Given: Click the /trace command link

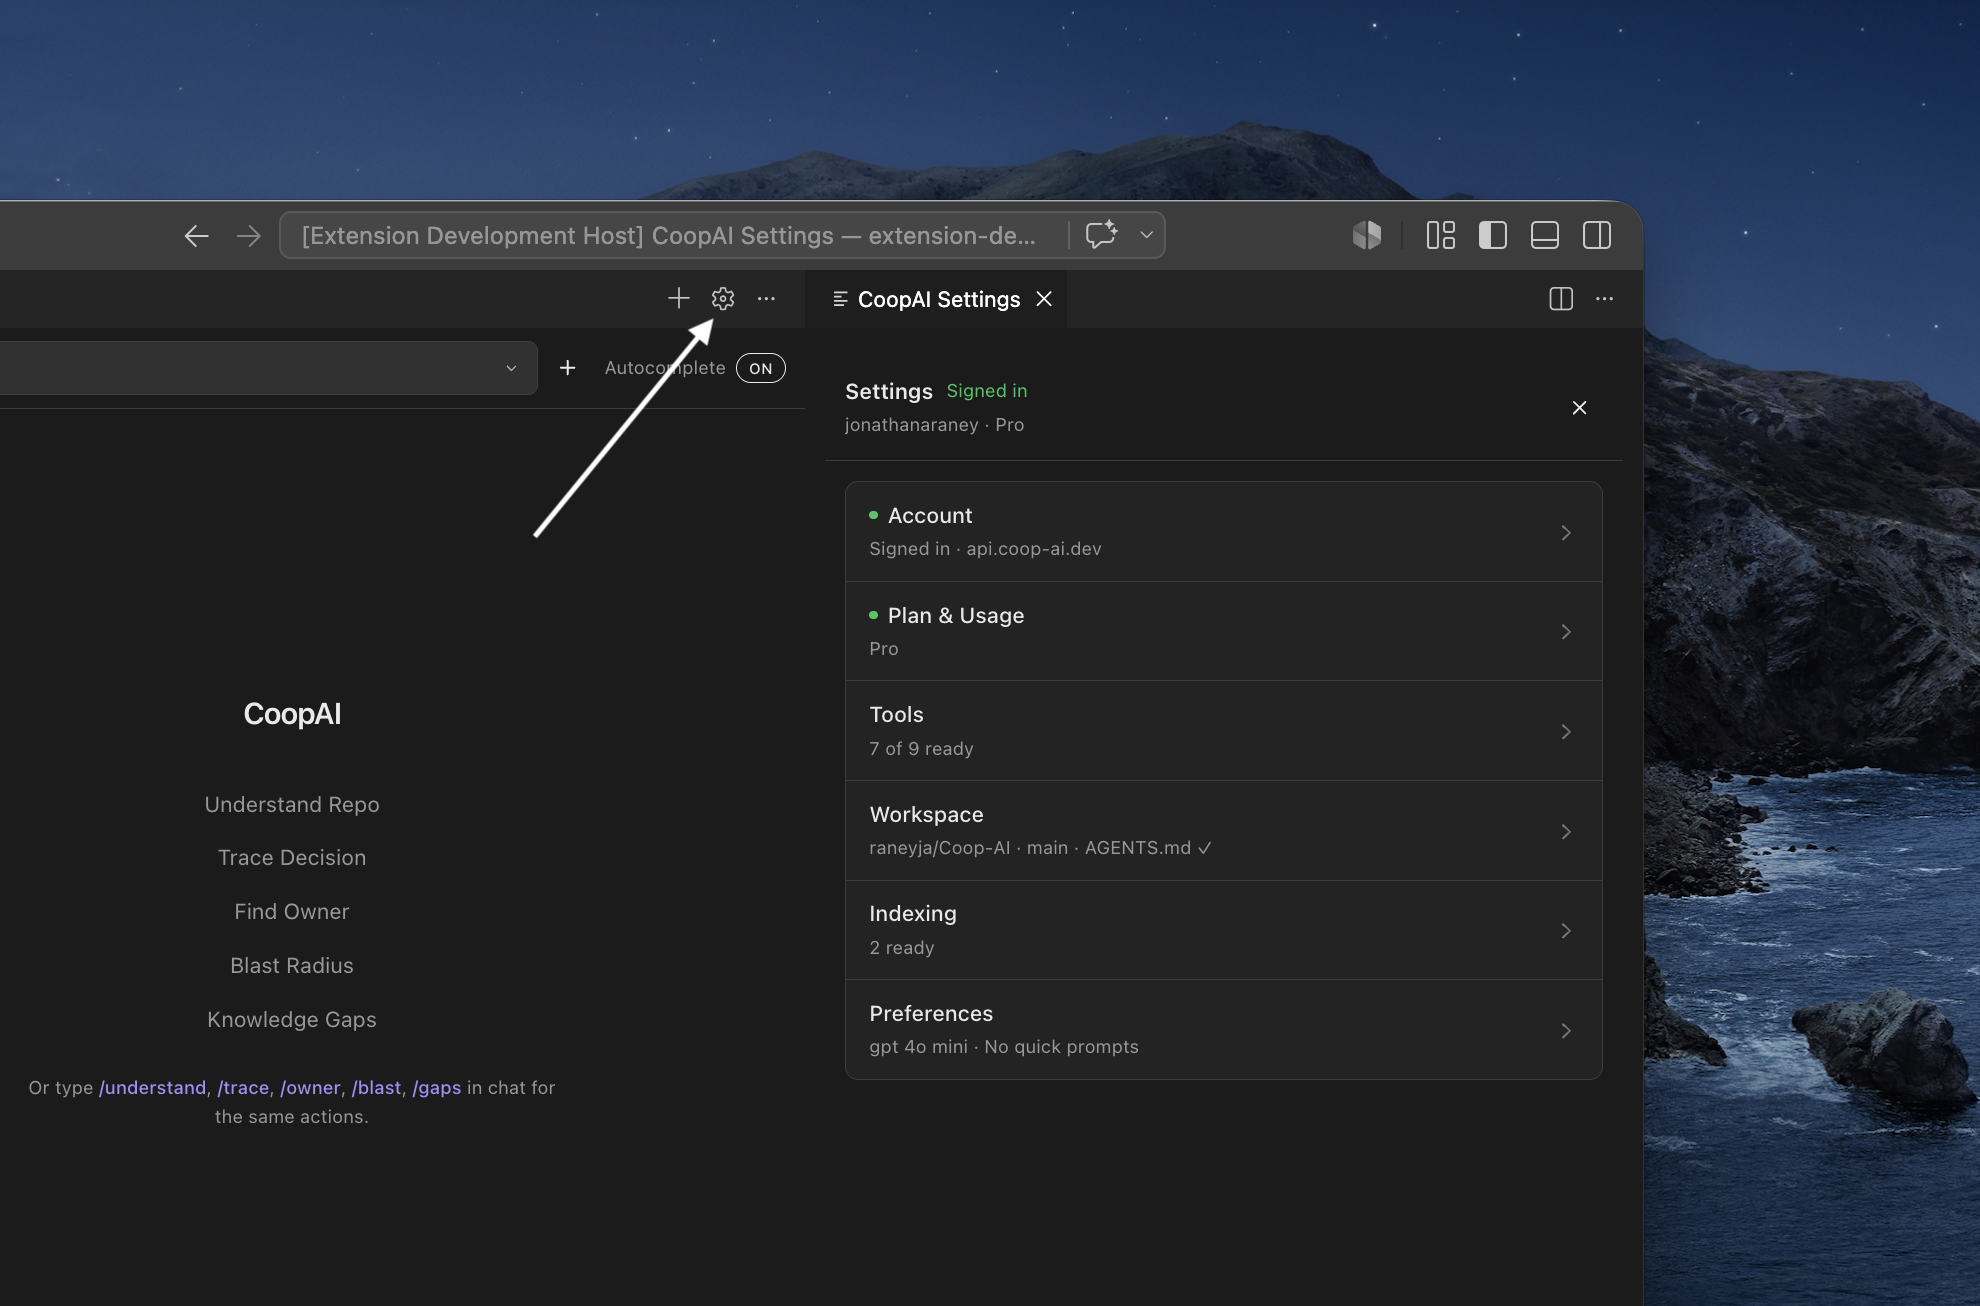Looking at the screenshot, I should pyautogui.click(x=243, y=1087).
